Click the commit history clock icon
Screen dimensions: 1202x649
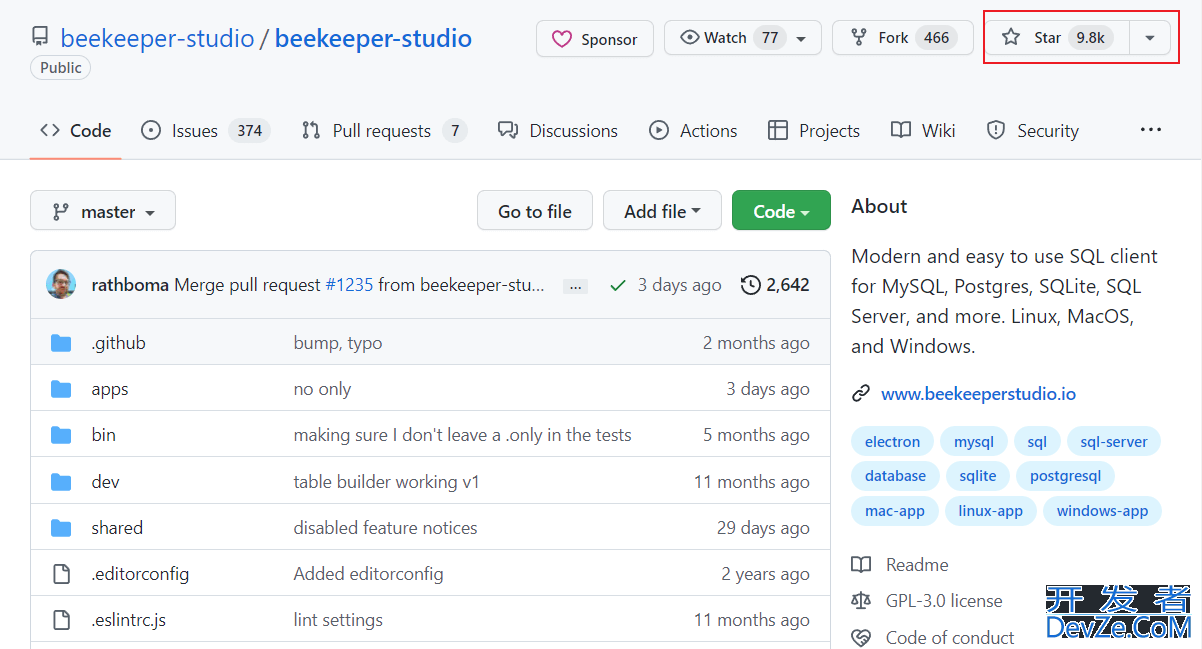coord(750,285)
